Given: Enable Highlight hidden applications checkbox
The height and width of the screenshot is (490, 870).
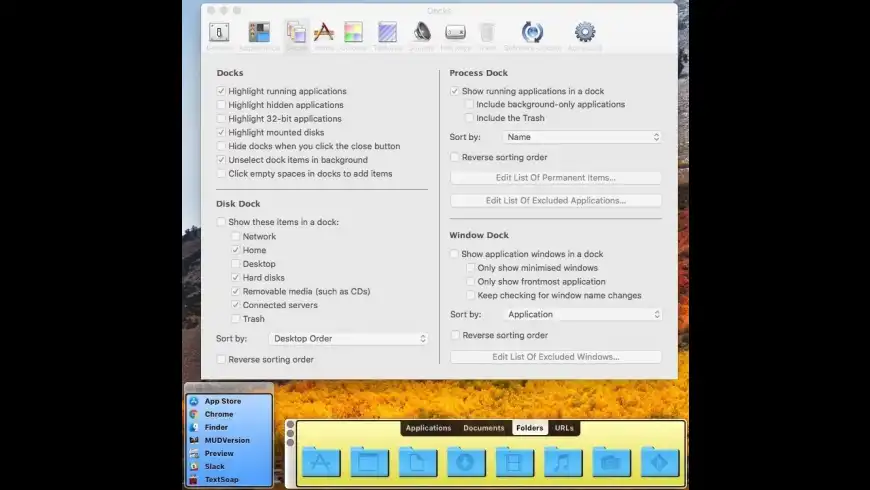Looking at the screenshot, I should pyautogui.click(x=221, y=105).
